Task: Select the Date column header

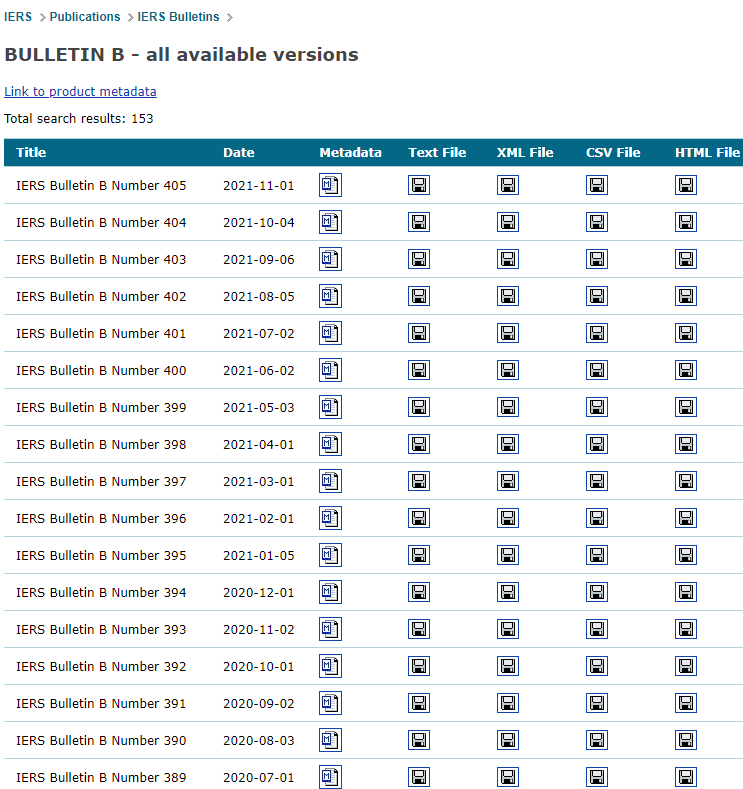Action: point(238,152)
